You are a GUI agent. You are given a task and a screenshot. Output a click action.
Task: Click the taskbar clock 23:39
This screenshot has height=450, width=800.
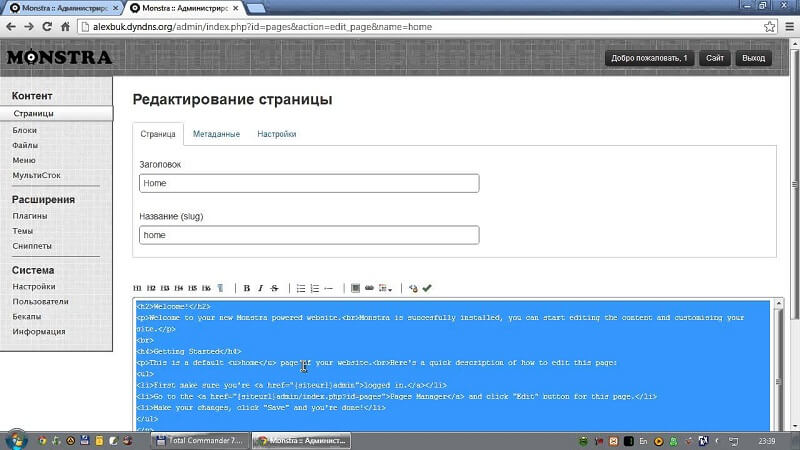click(x=766, y=441)
